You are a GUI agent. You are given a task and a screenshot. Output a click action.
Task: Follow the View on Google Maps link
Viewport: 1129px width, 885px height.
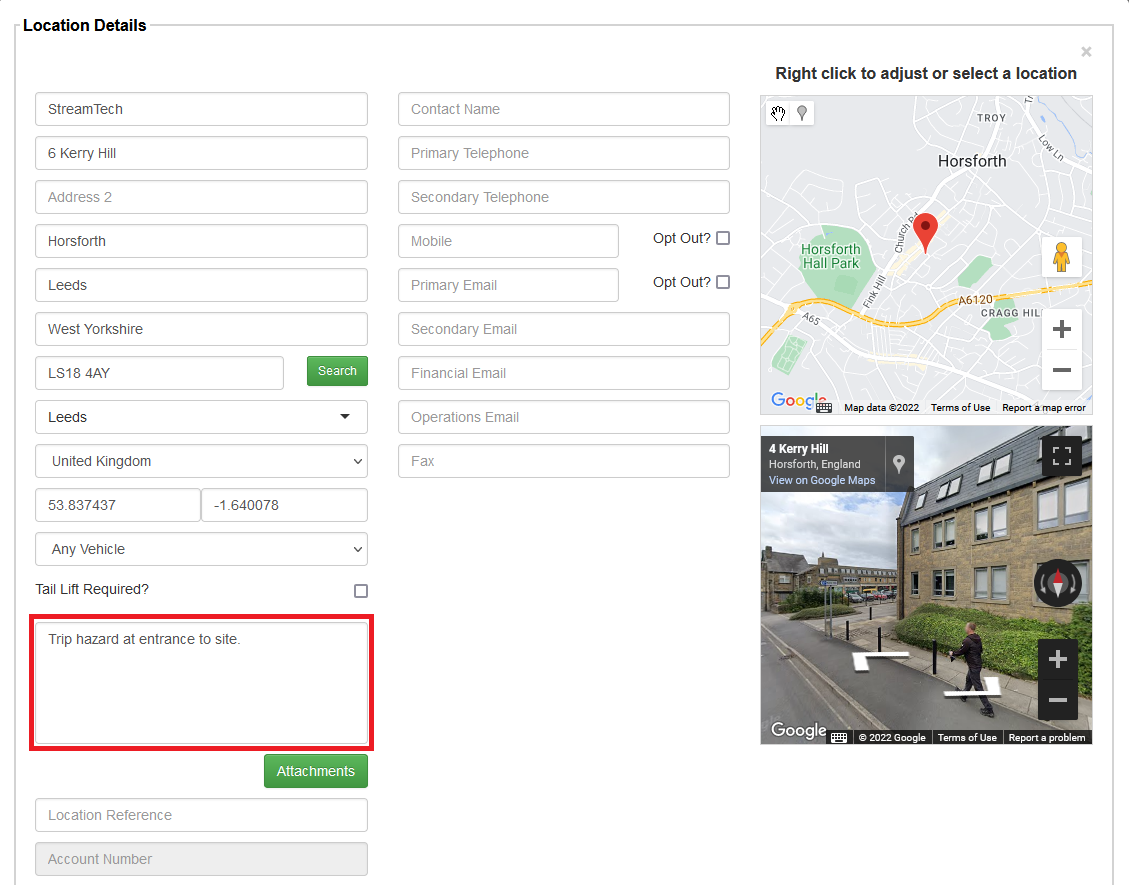pos(822,480)
